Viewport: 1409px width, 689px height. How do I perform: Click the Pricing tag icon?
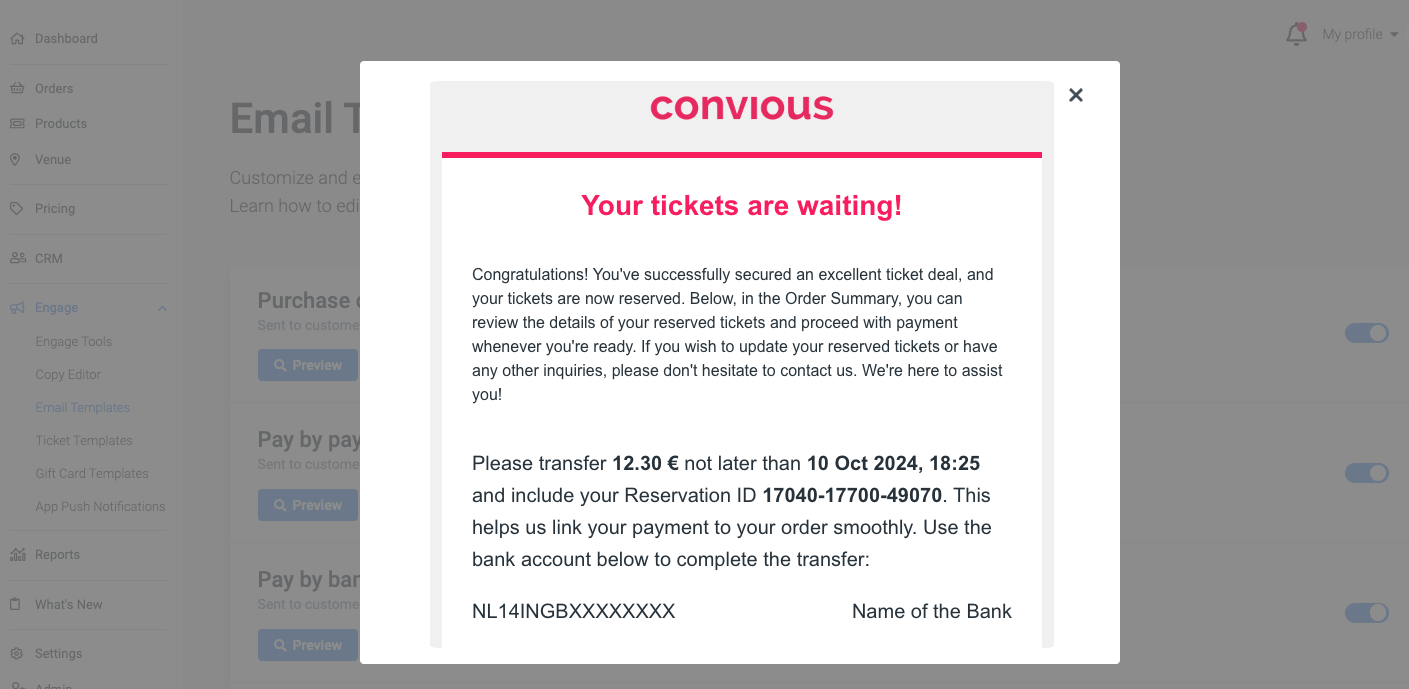(17, 209)
